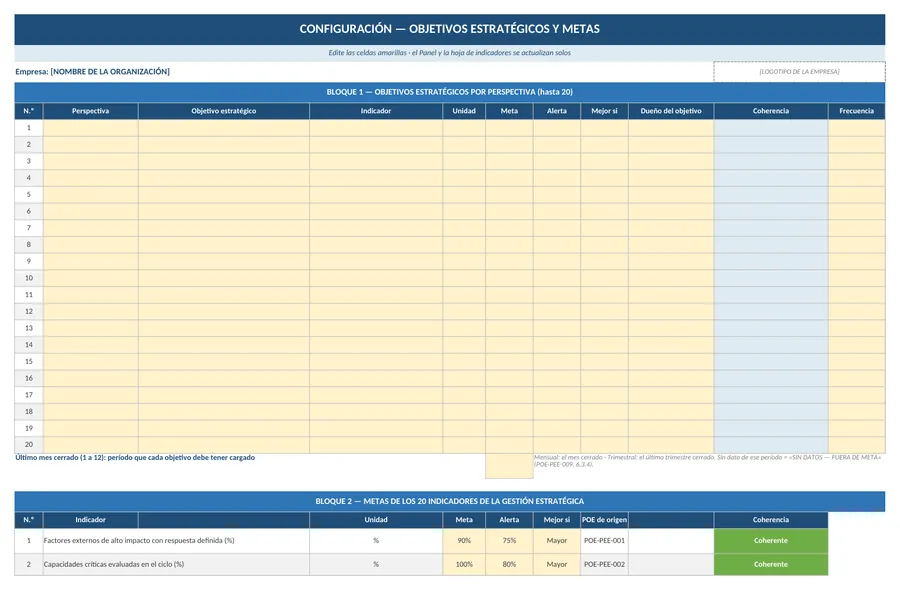
Task: Select the Indicador cell in Bloque 1 row 19
Action: (x=376, y=428)
